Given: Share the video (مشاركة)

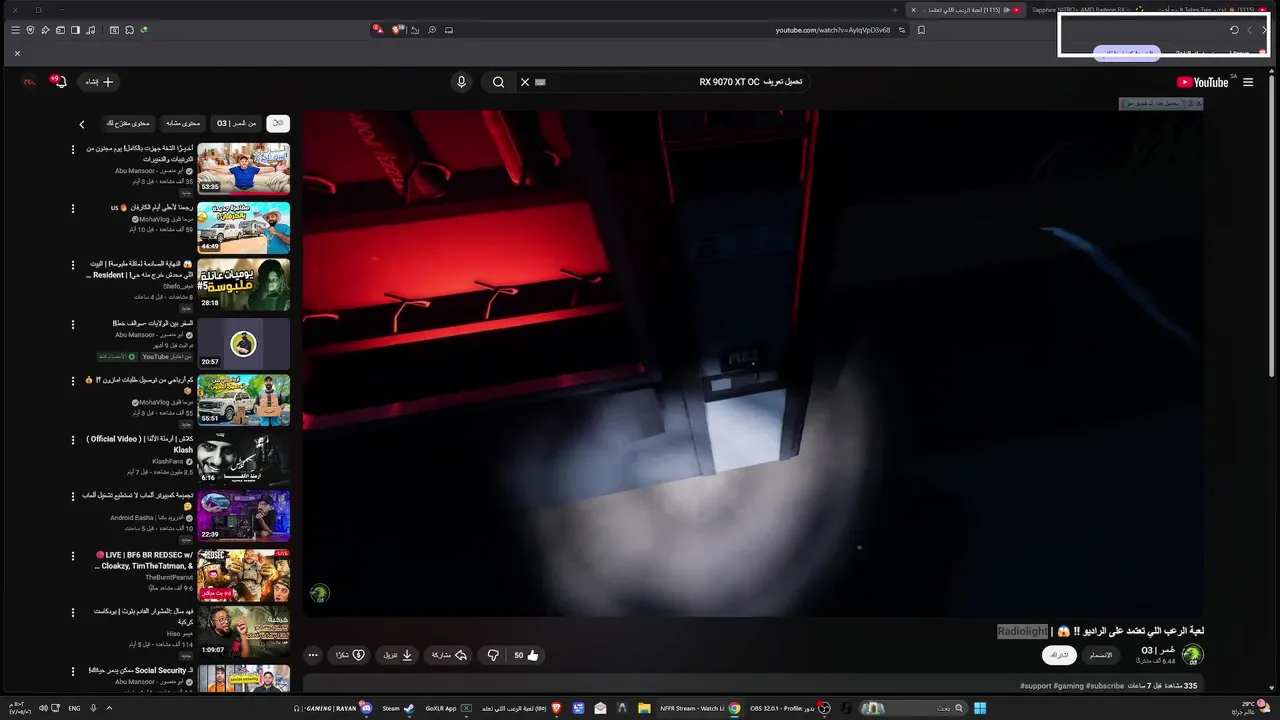Looking at the screenshot, I should pos(449,655).
